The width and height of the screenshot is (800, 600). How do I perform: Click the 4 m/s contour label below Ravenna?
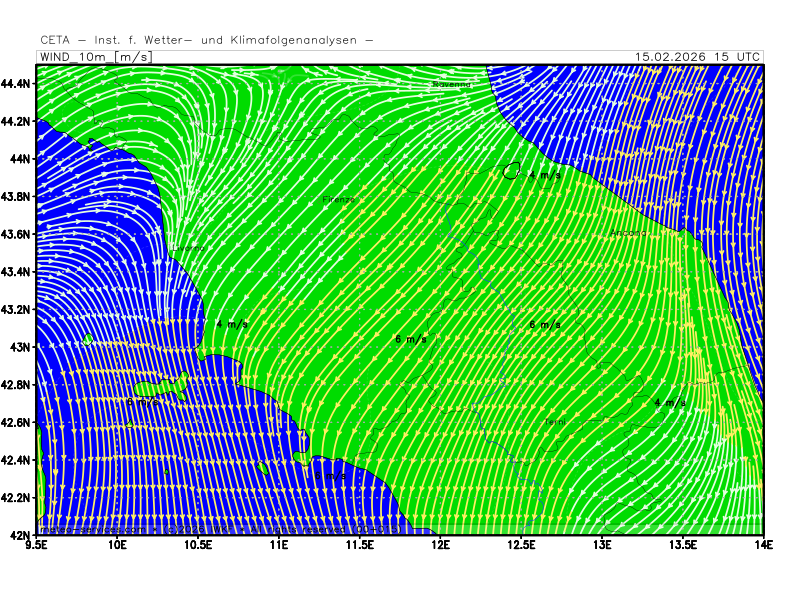point(544,175)
